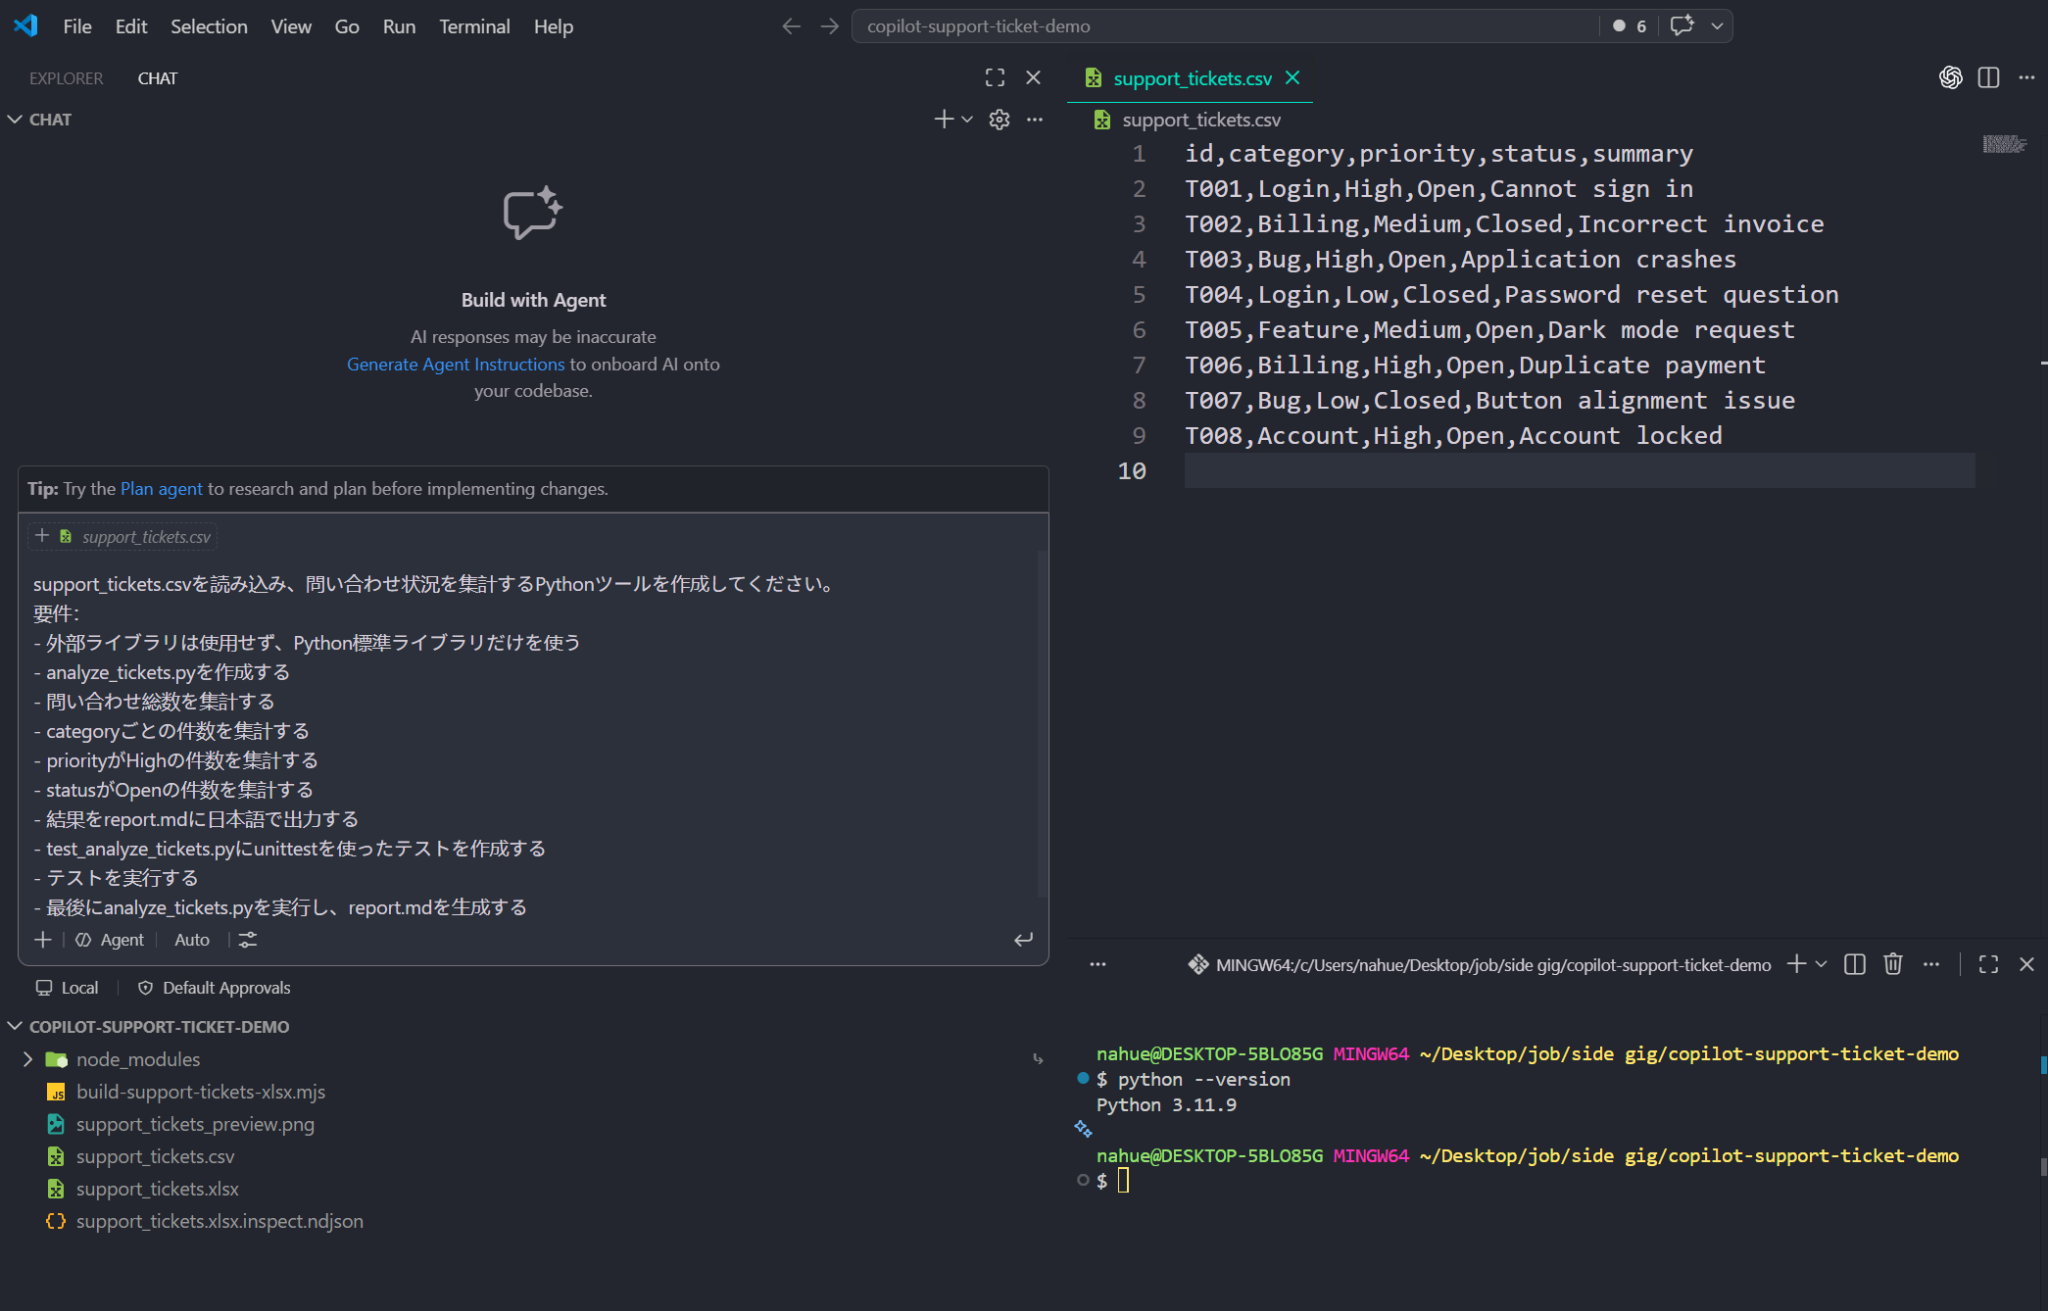This screenshot has width=2048, height=1311.
Task: Add context with plus in attachment row
Action: pos(42,536)
